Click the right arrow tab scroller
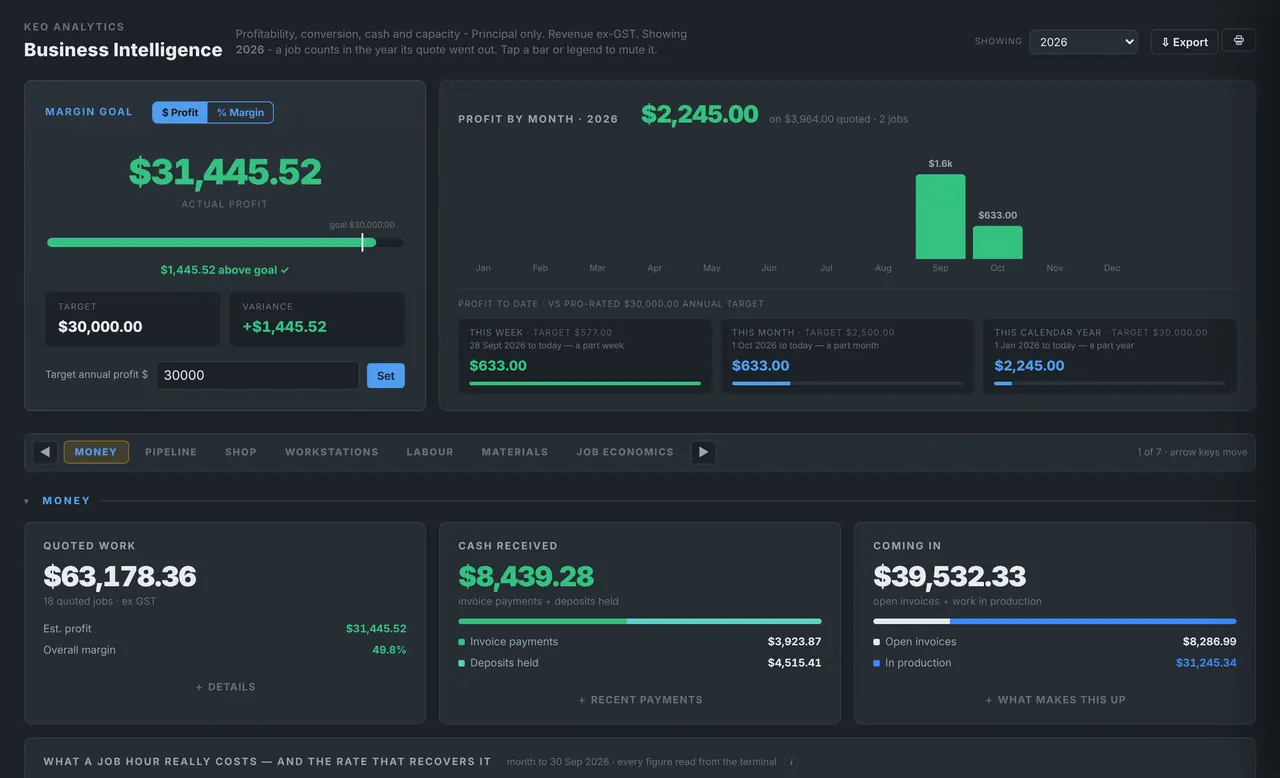Image resolution: width=1280 pixels, height=778 pixels. point(703,452)
